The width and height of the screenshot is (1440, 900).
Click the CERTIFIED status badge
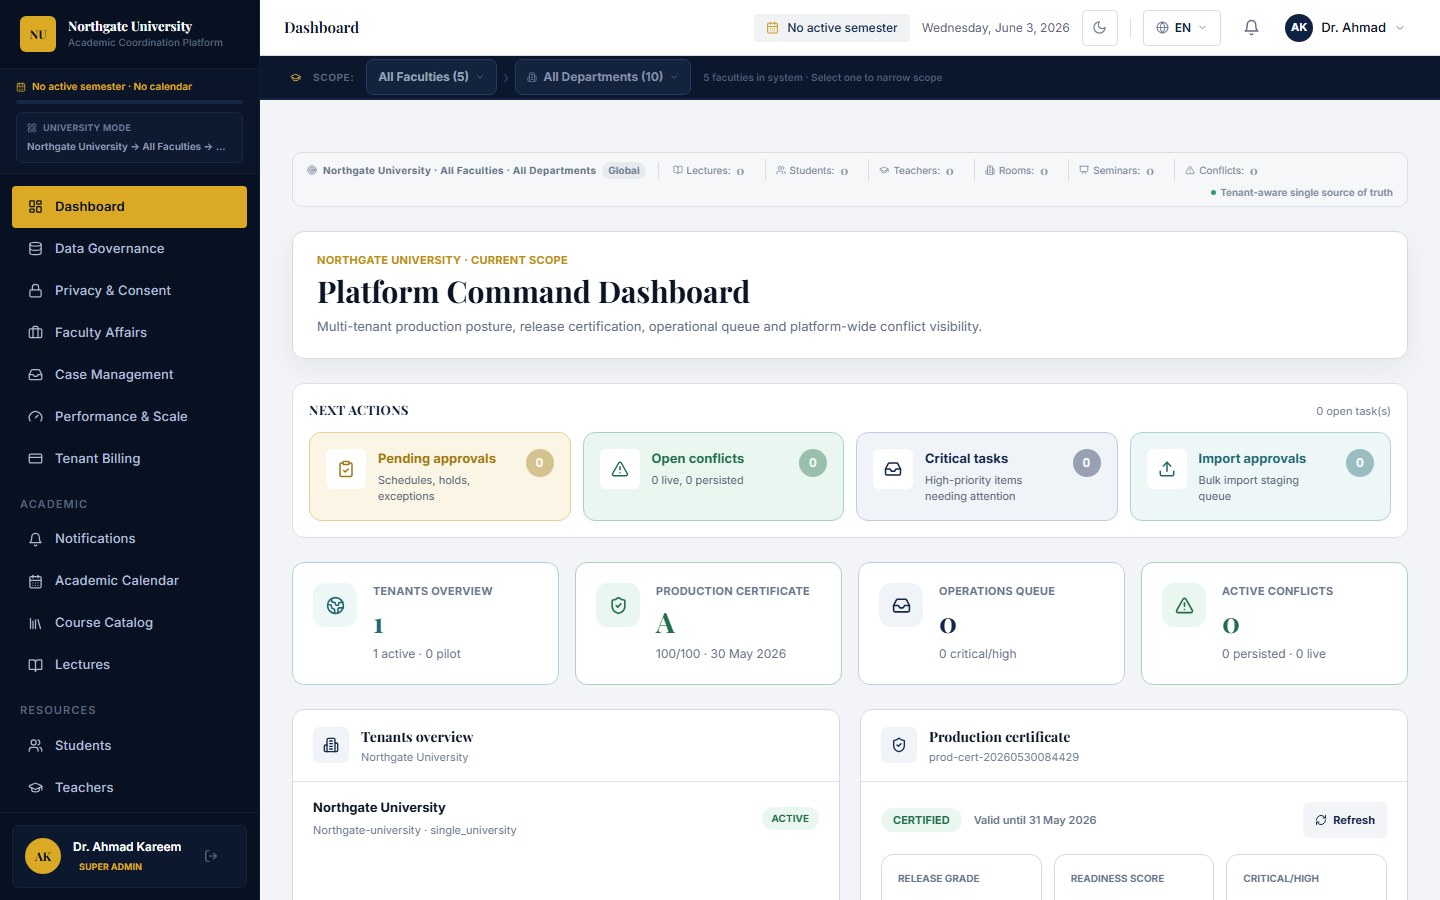click(x=921, y=820)
